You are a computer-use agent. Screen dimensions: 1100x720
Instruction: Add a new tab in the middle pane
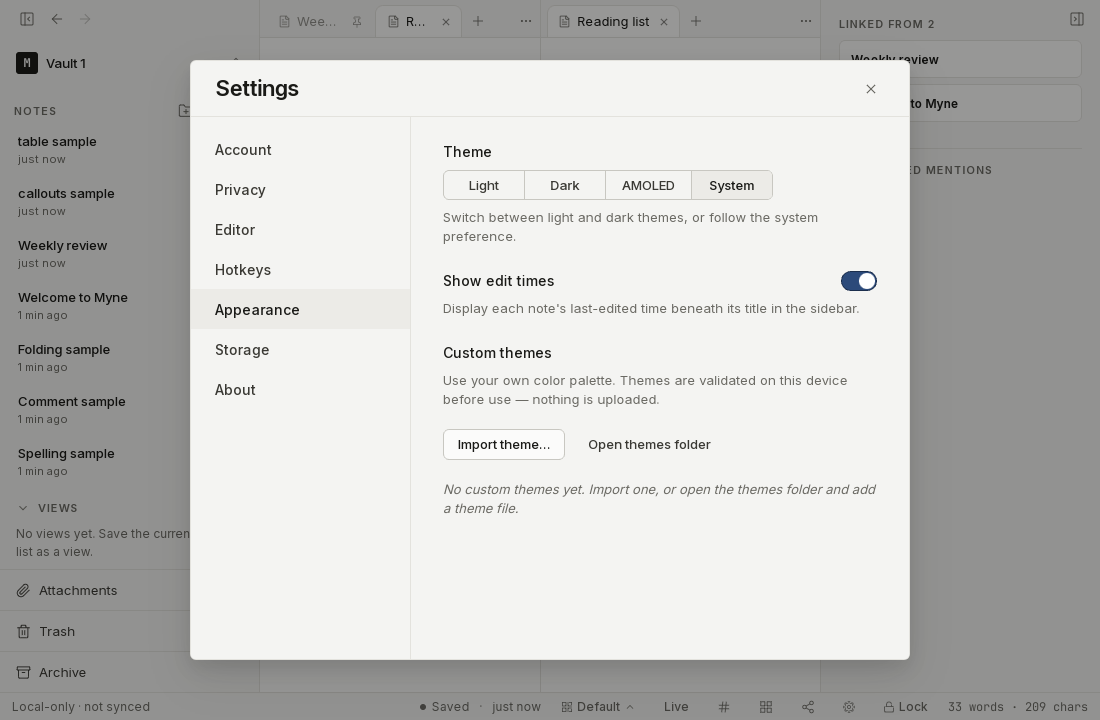[x=478, y=21]
